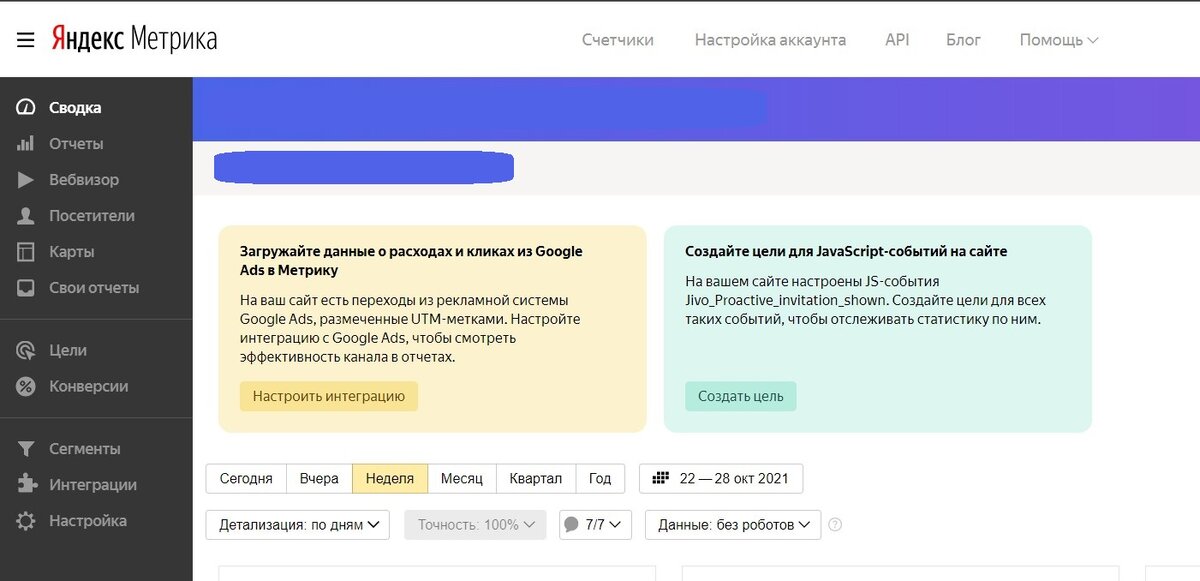
Task: Open the Блог top link
Action: click(963, 40)
